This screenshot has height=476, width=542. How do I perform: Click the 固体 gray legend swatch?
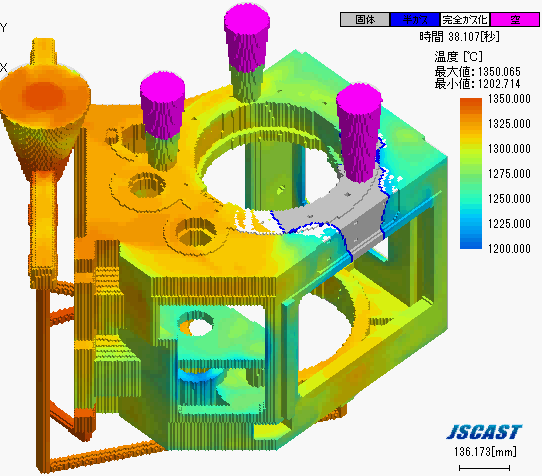coord(365,20)
